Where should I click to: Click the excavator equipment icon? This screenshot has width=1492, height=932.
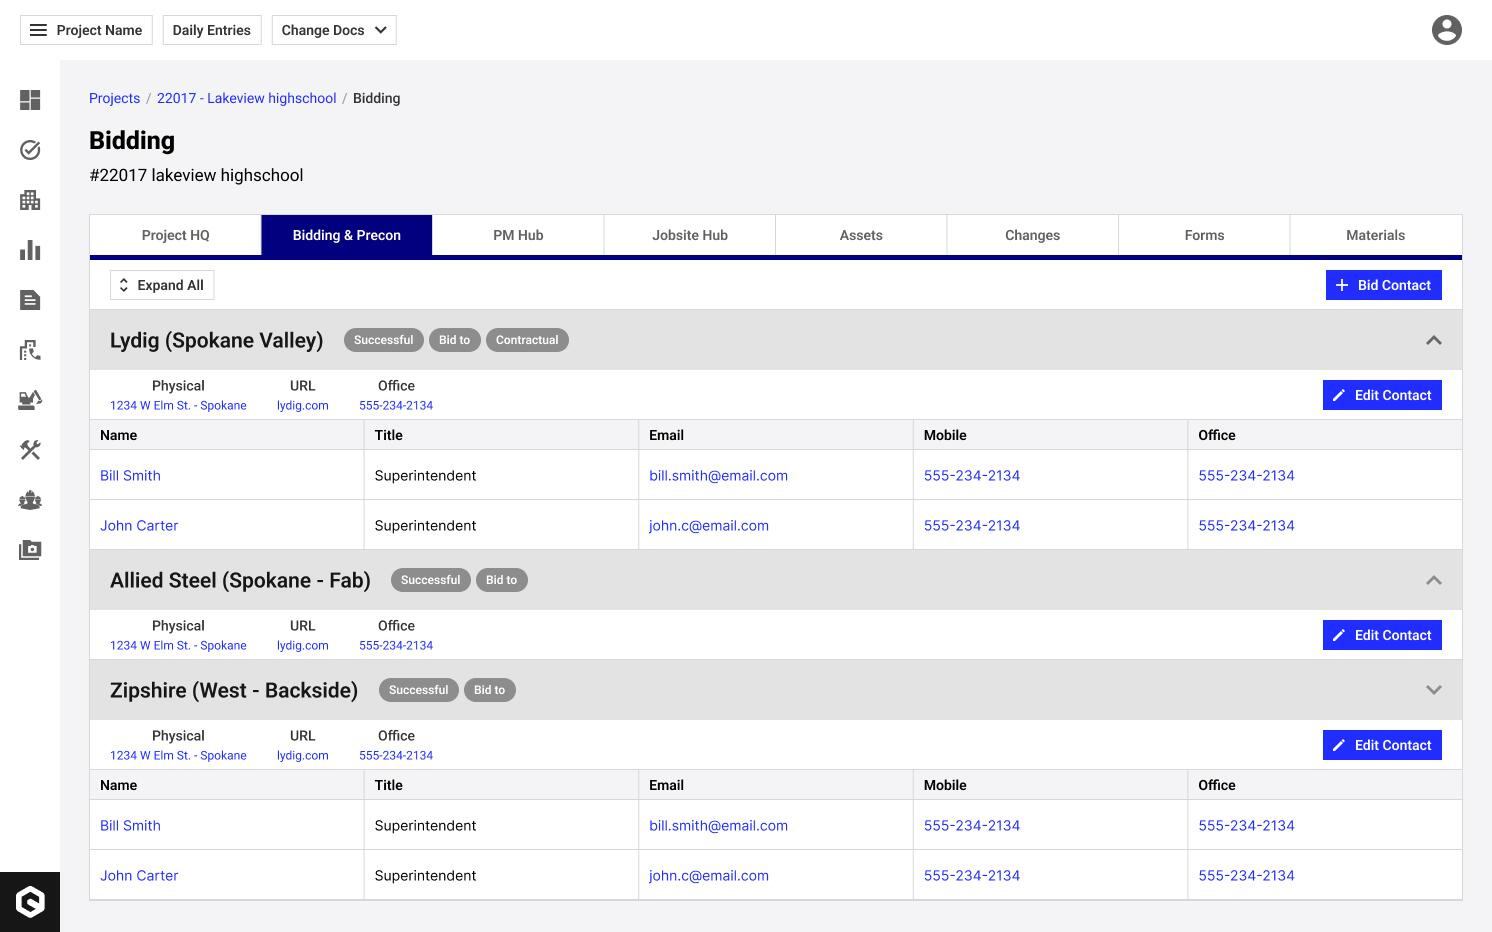coord(30,400)
